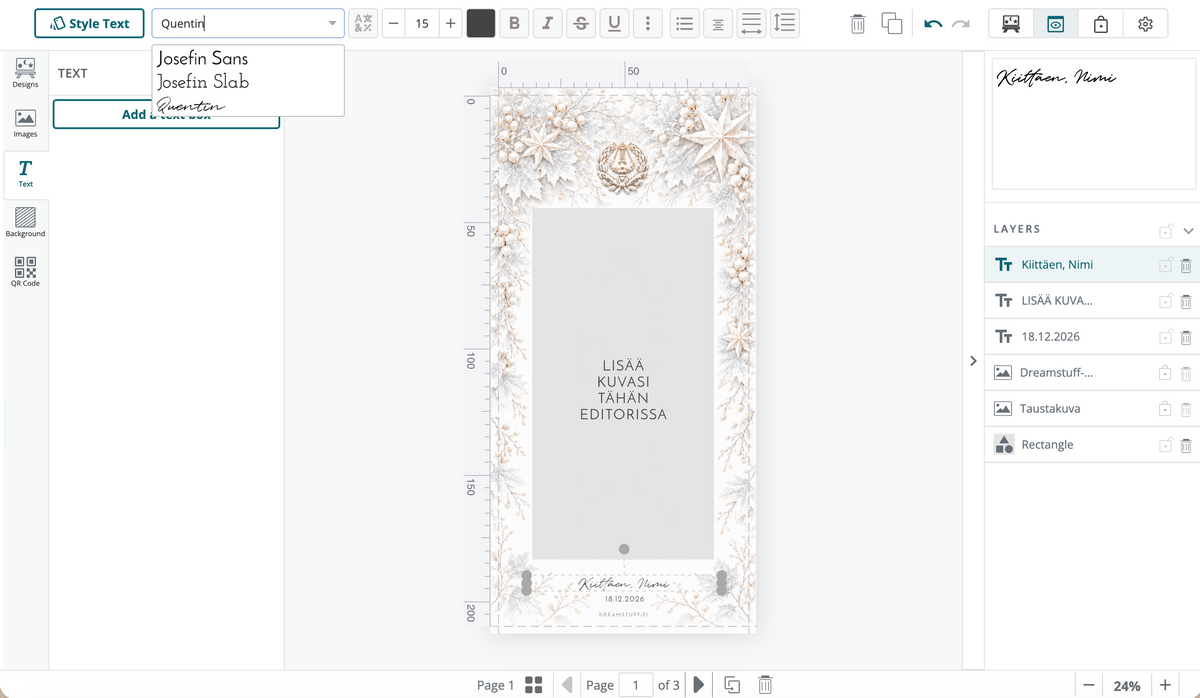Open the QR Code sidebar panel
This screenshot has width=1200, height=698.
25,272
